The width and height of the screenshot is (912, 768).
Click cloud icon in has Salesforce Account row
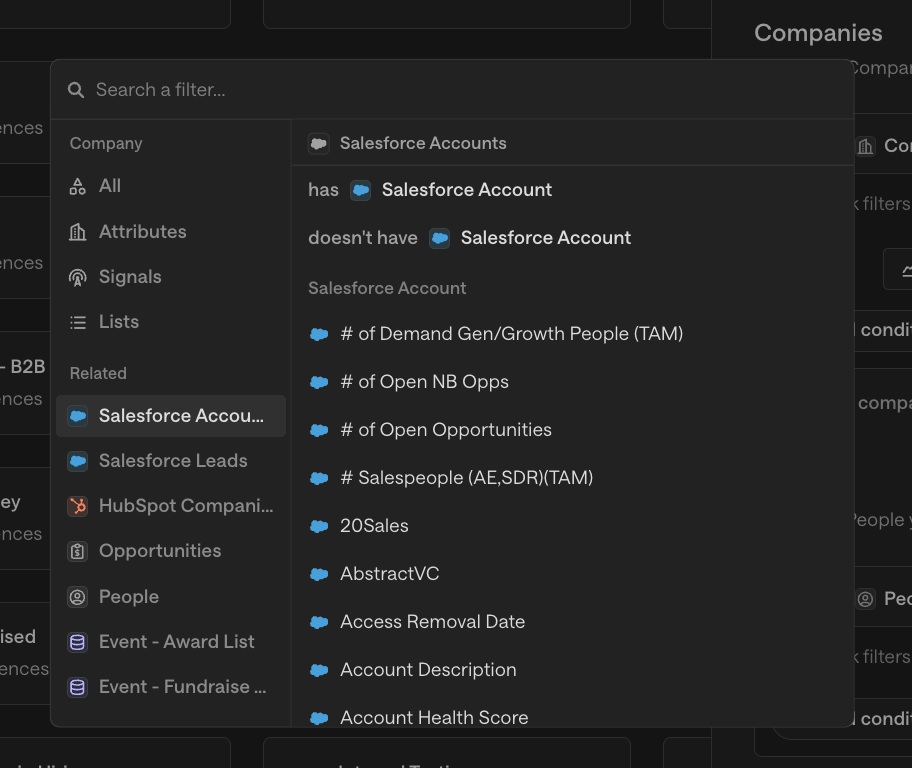coord(361,190)
